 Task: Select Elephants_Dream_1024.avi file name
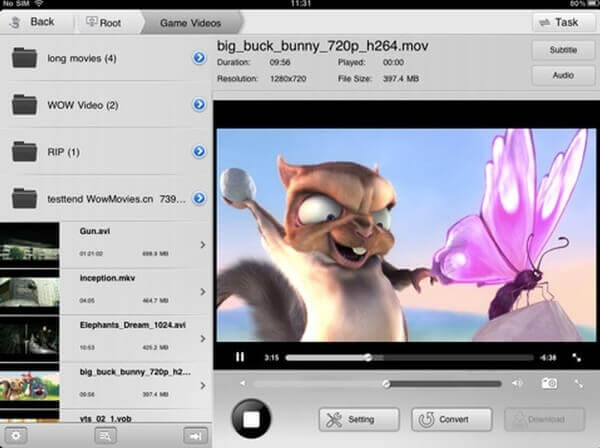click(133, 325)
